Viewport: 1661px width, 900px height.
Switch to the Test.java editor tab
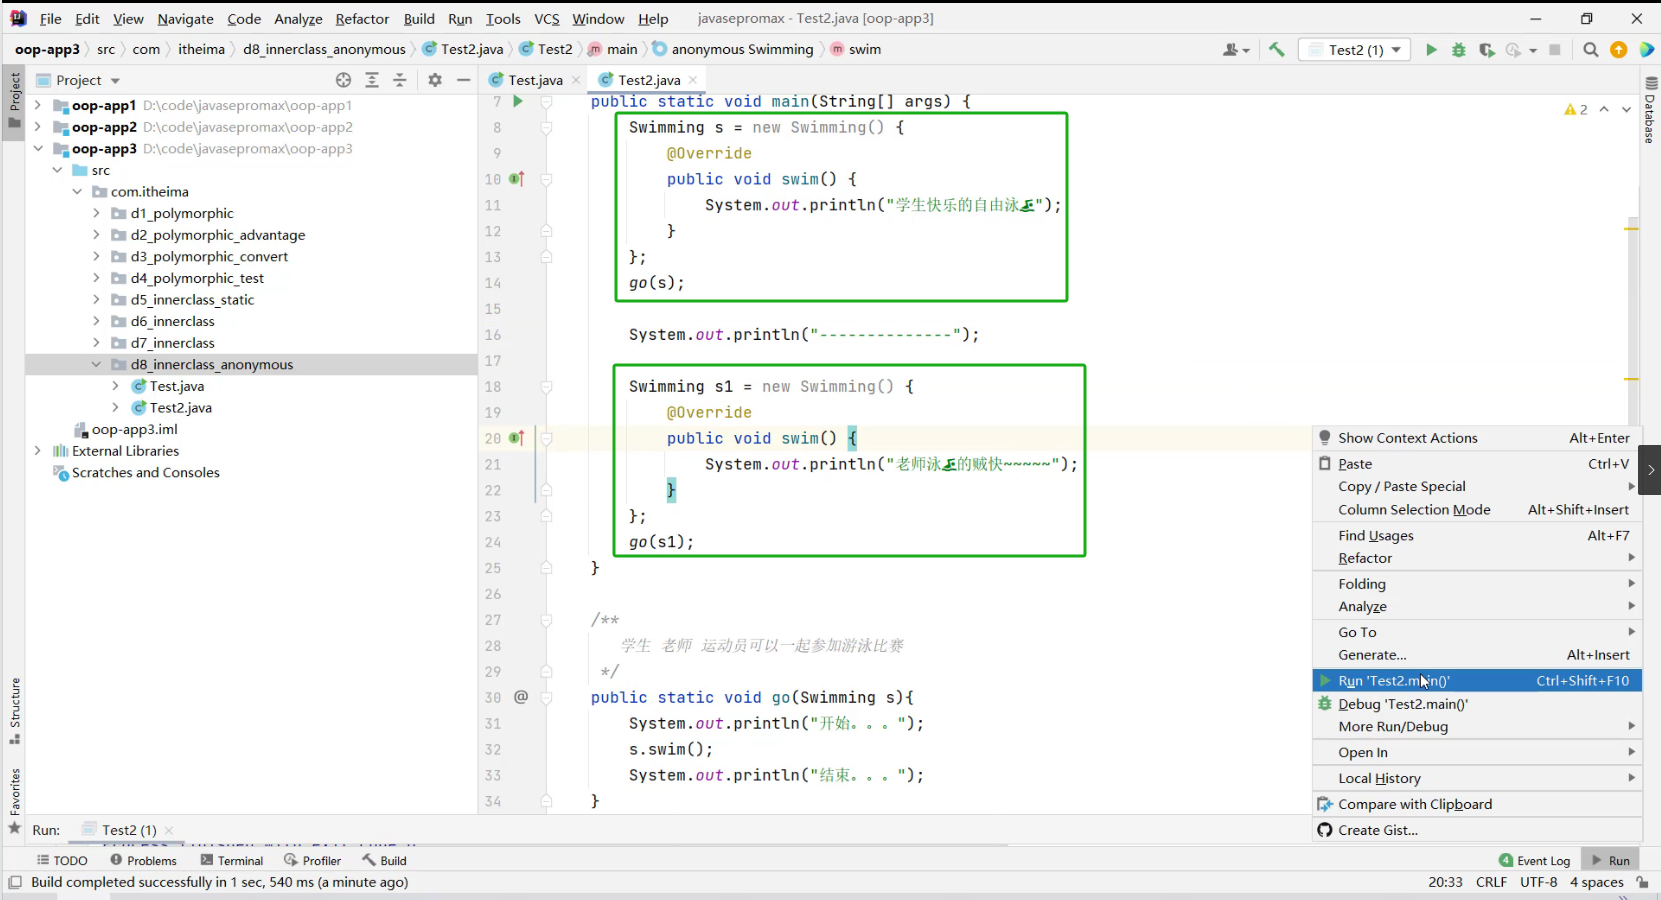pos(534,80)
